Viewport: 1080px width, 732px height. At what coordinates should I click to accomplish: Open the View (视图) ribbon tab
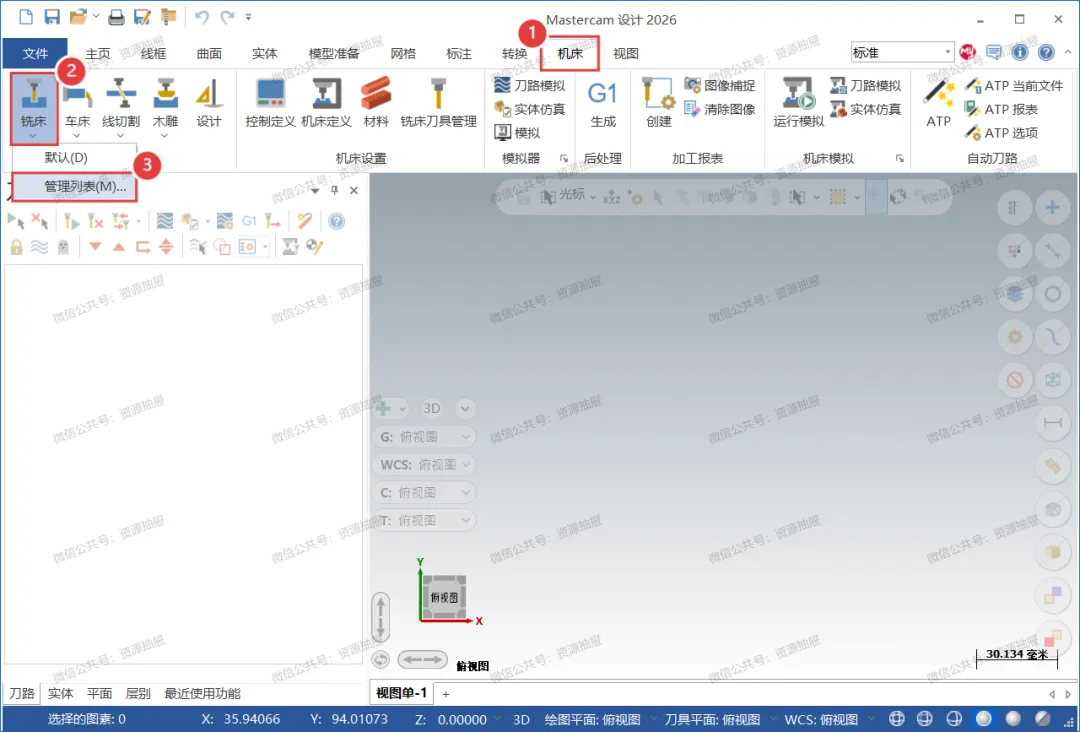625,53
